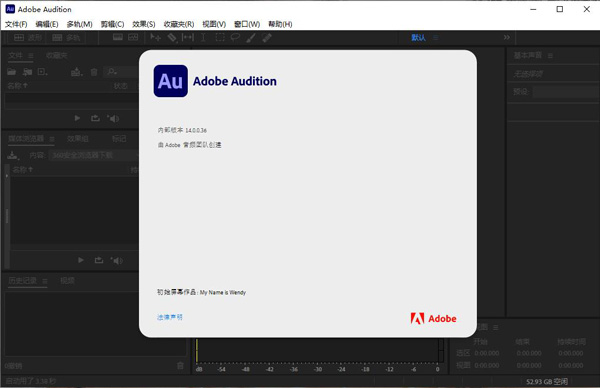Toggle auto-play speaker in Media Browser
This screenshot has height=388, width=600.
(117, 261)
